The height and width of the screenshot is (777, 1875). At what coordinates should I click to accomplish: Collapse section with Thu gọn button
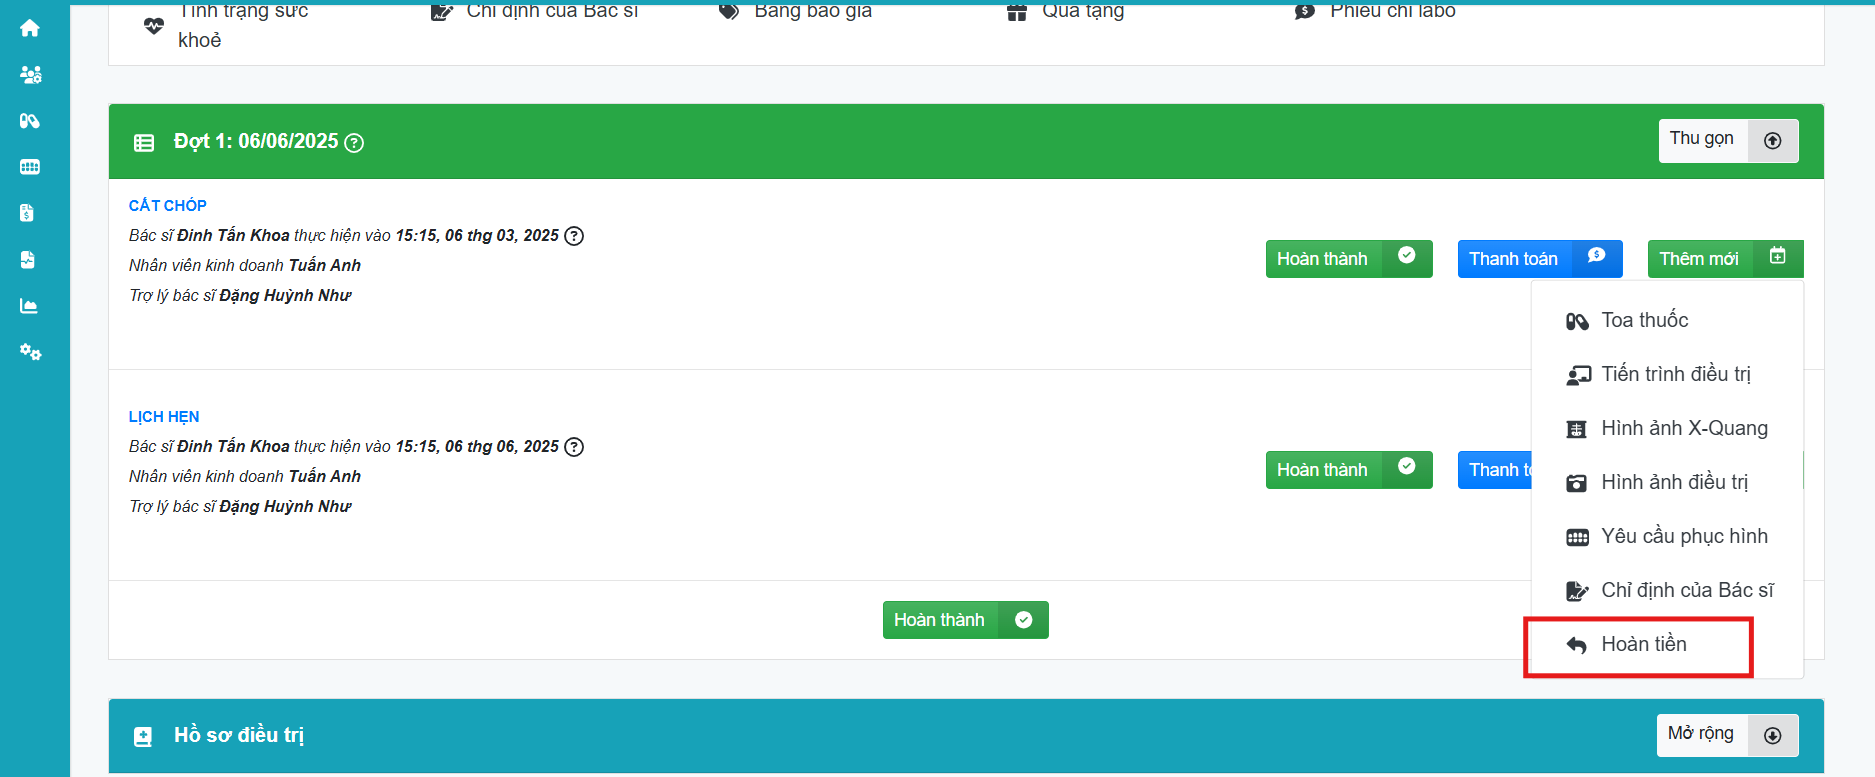1727,140
